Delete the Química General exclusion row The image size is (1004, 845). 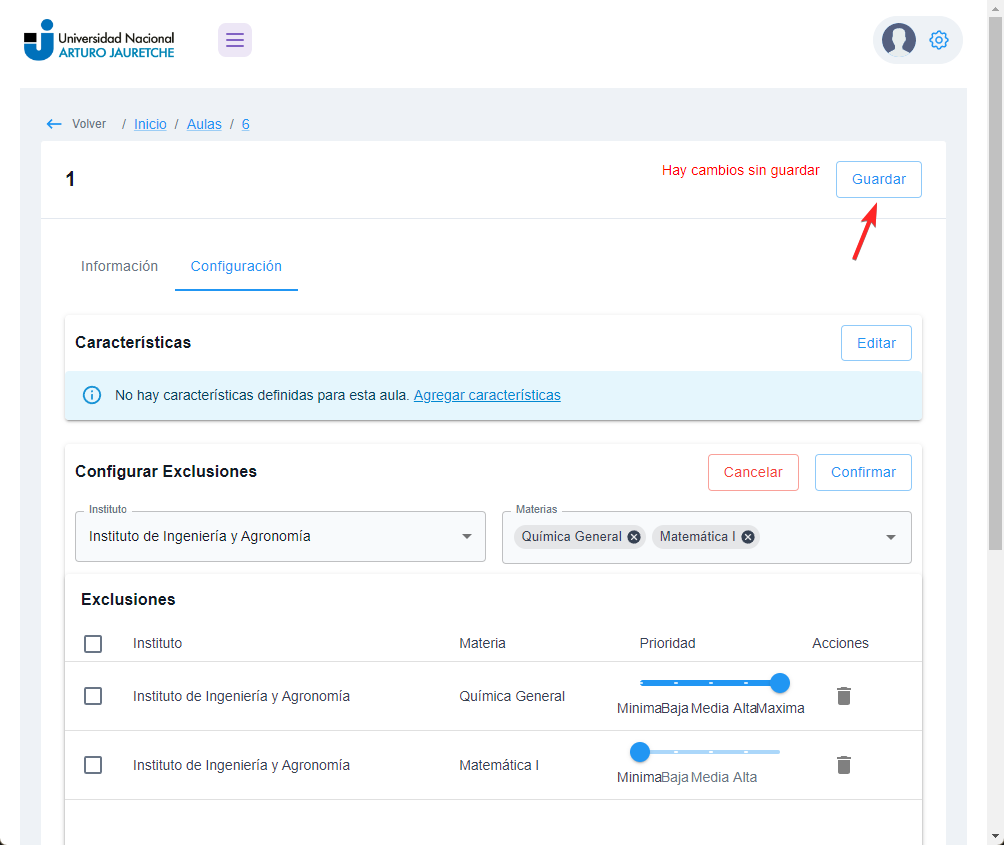tap(844, 696)
